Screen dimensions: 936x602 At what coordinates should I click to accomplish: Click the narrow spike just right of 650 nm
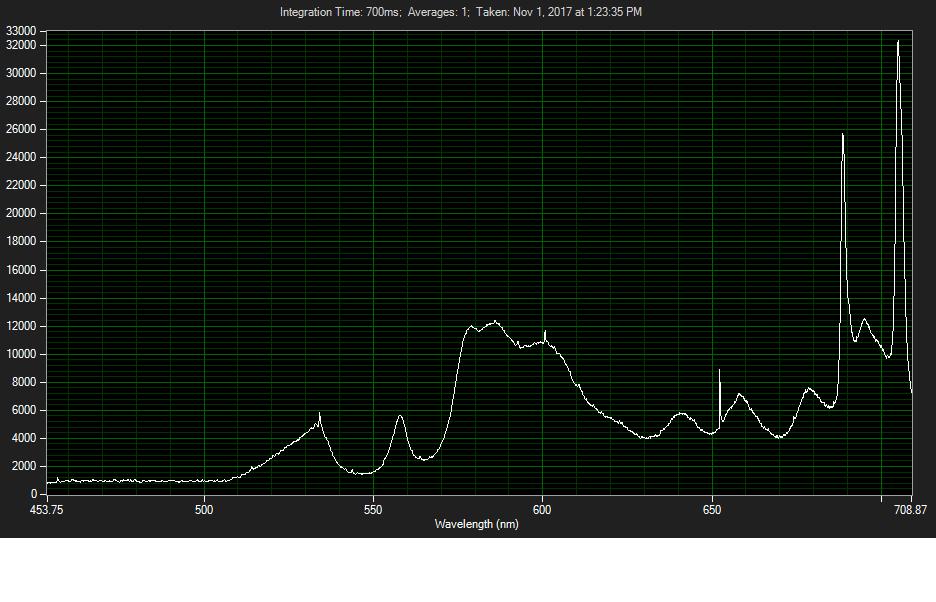coord(719,371)
